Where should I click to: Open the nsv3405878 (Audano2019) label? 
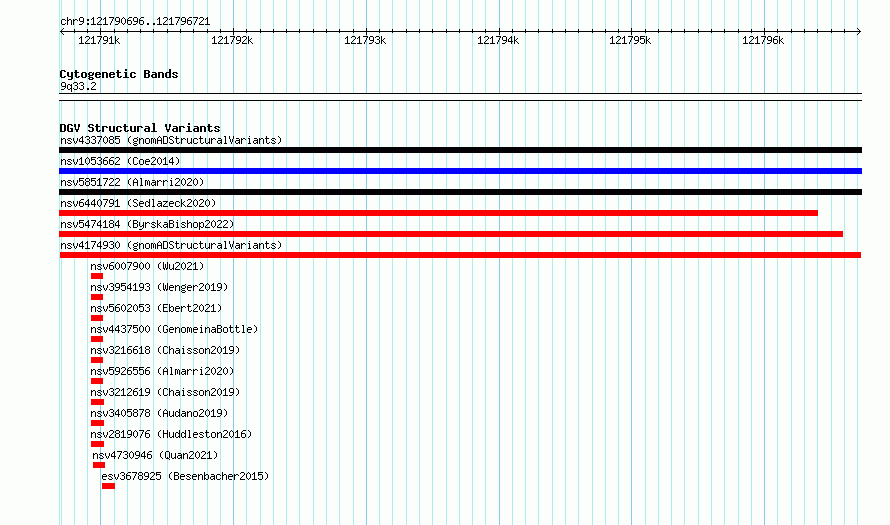tap(159, 413)
